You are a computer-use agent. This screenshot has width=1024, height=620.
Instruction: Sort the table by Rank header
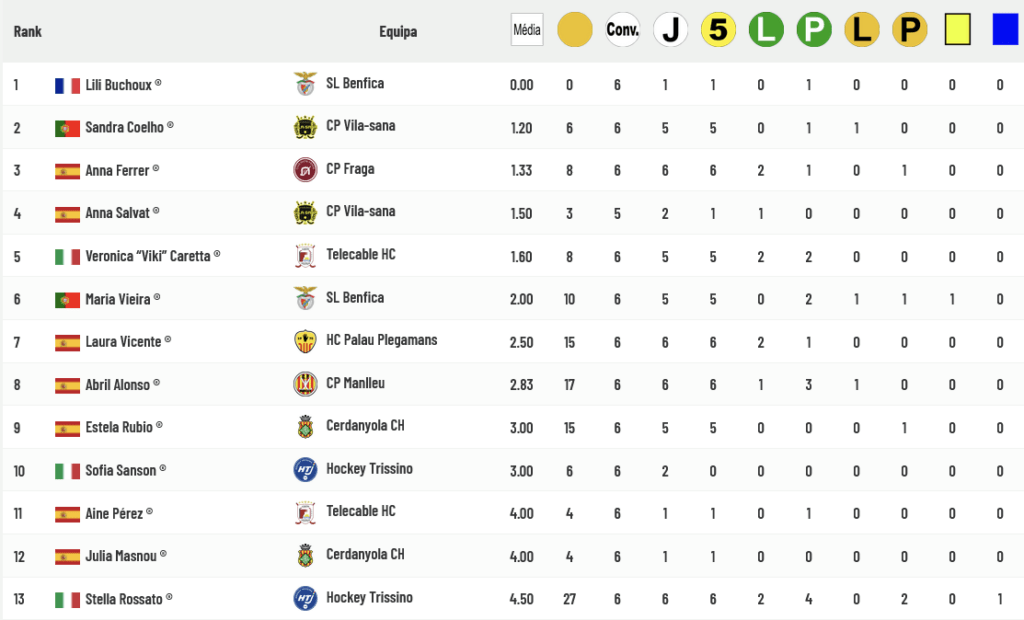pos(28,32)
